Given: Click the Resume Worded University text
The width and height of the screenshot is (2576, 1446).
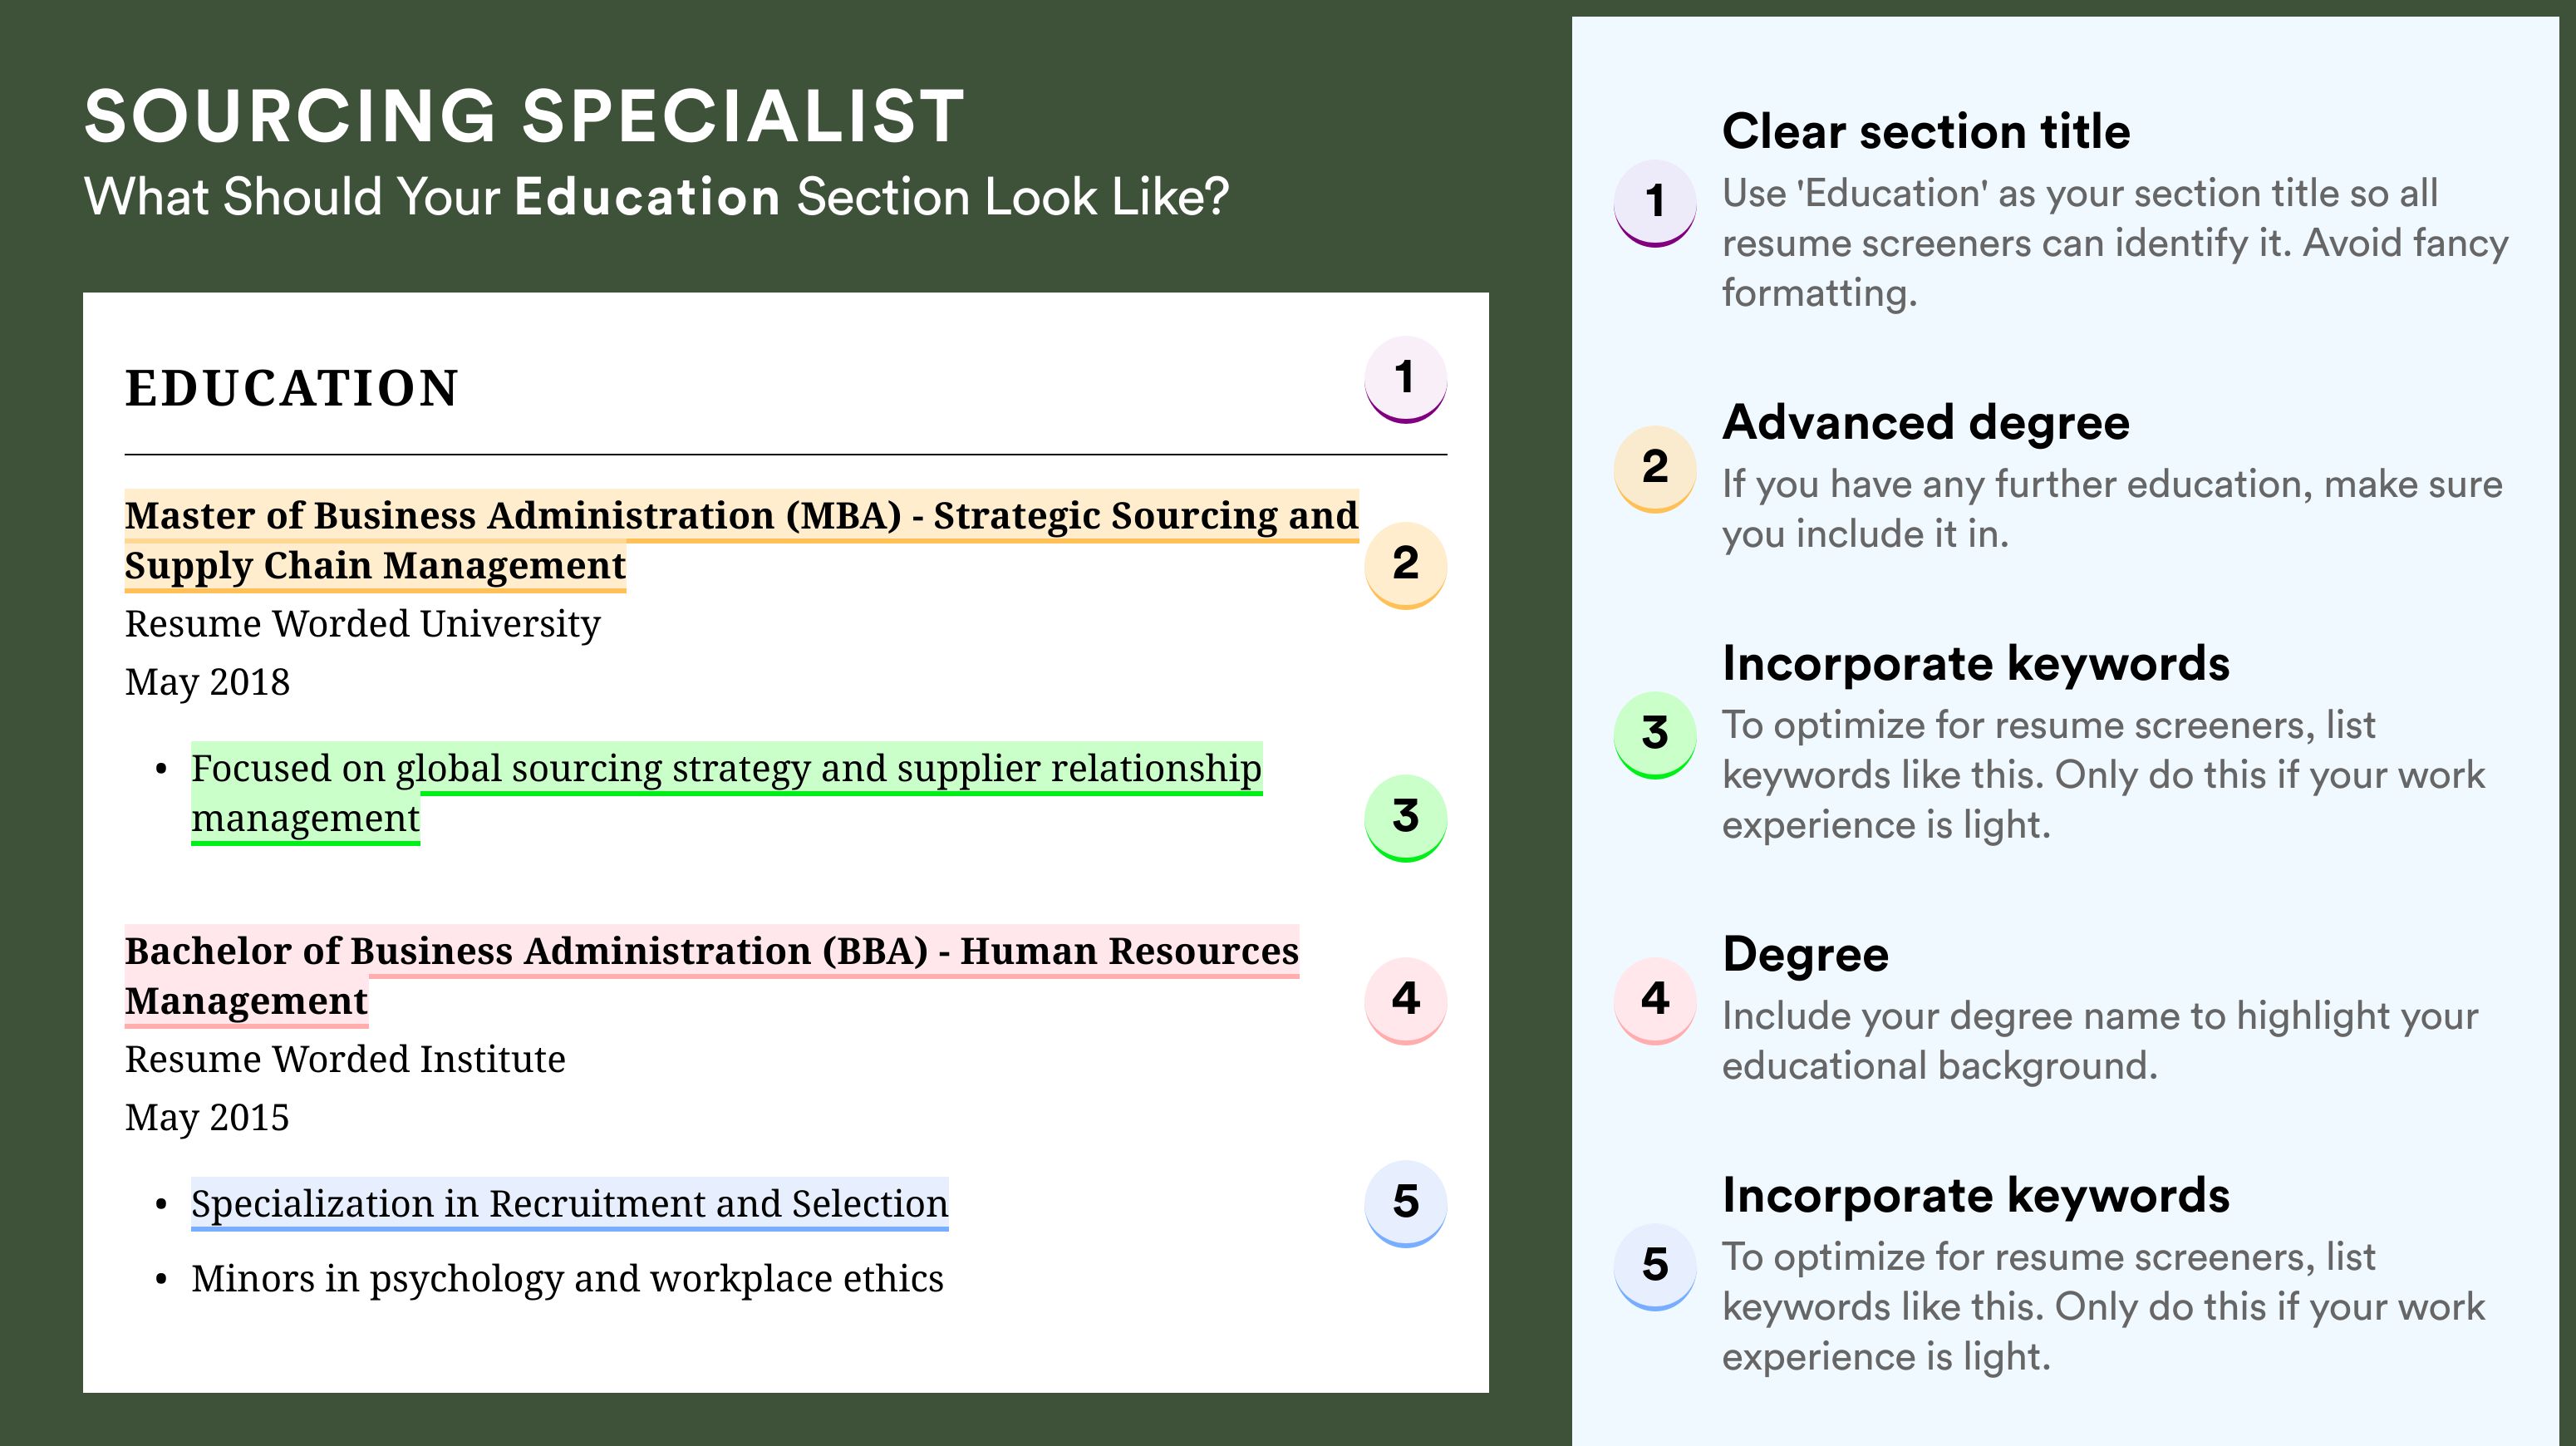Looking at the screenshot, I should click(362, 624).
